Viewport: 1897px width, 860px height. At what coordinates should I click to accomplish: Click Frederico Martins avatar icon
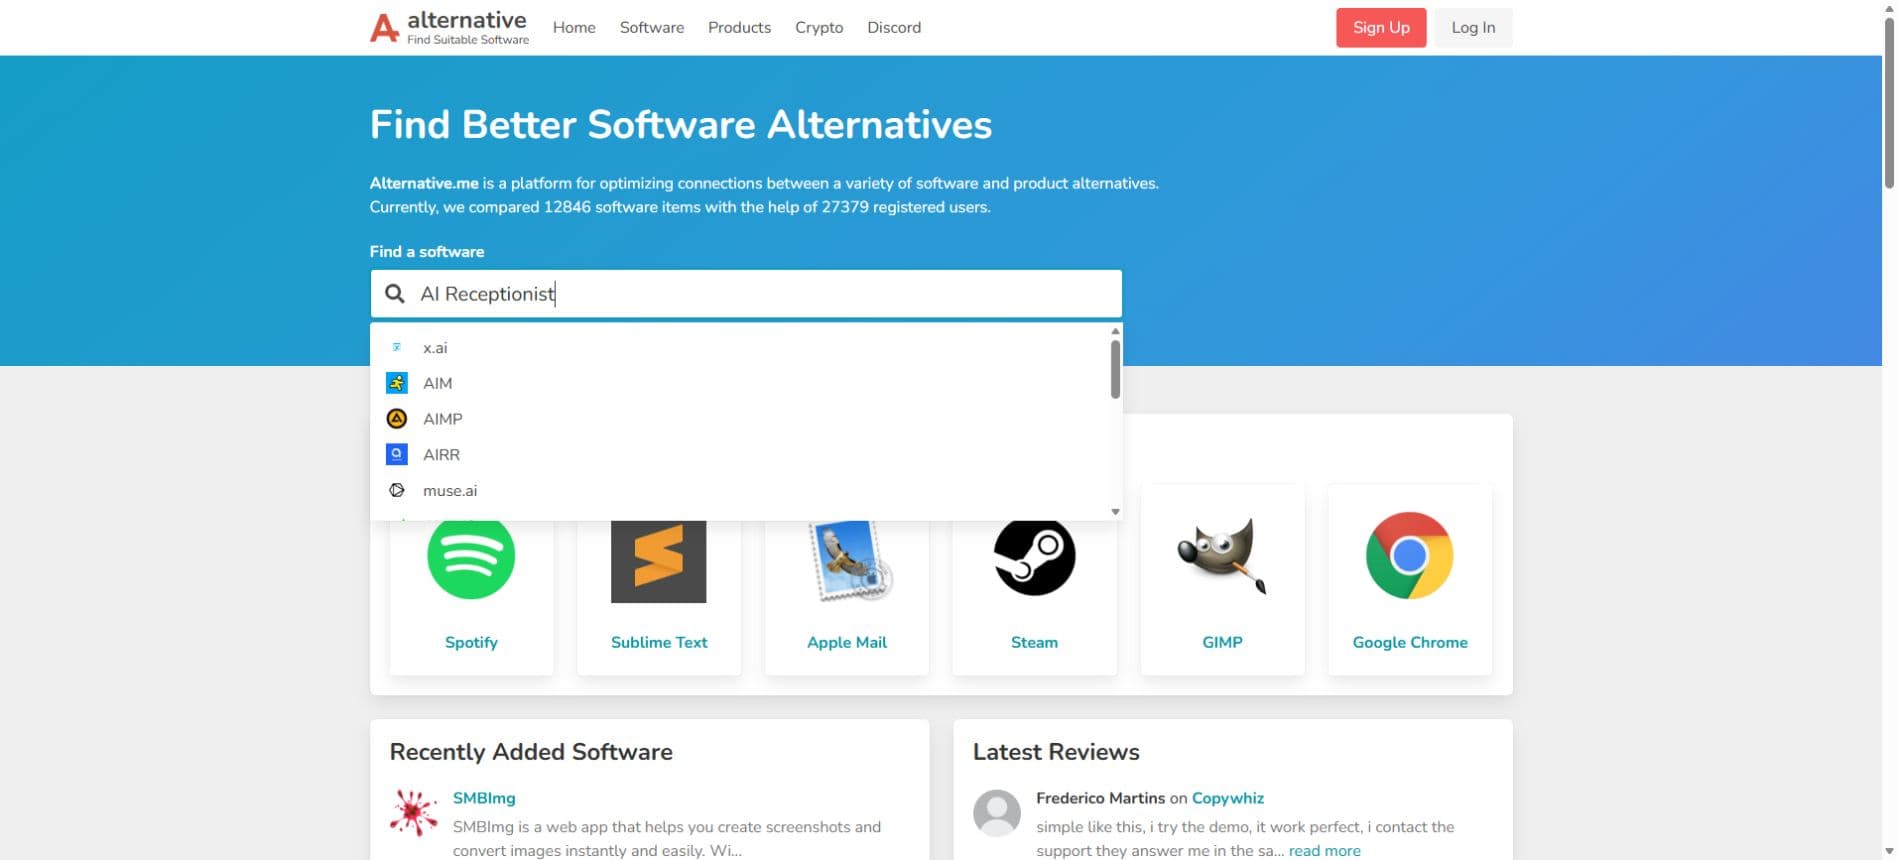pyautogui.click(x=997, y=812)
